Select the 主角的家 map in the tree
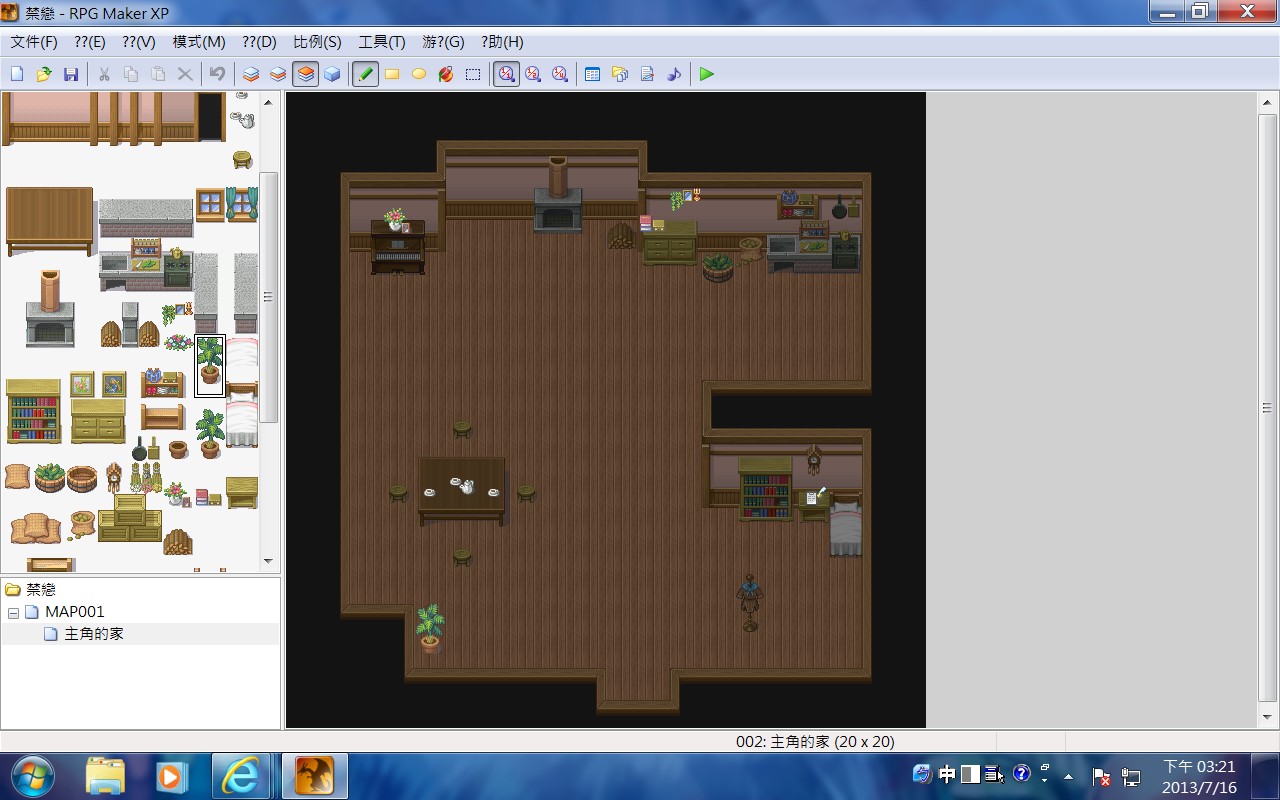 tap(94, 634)
